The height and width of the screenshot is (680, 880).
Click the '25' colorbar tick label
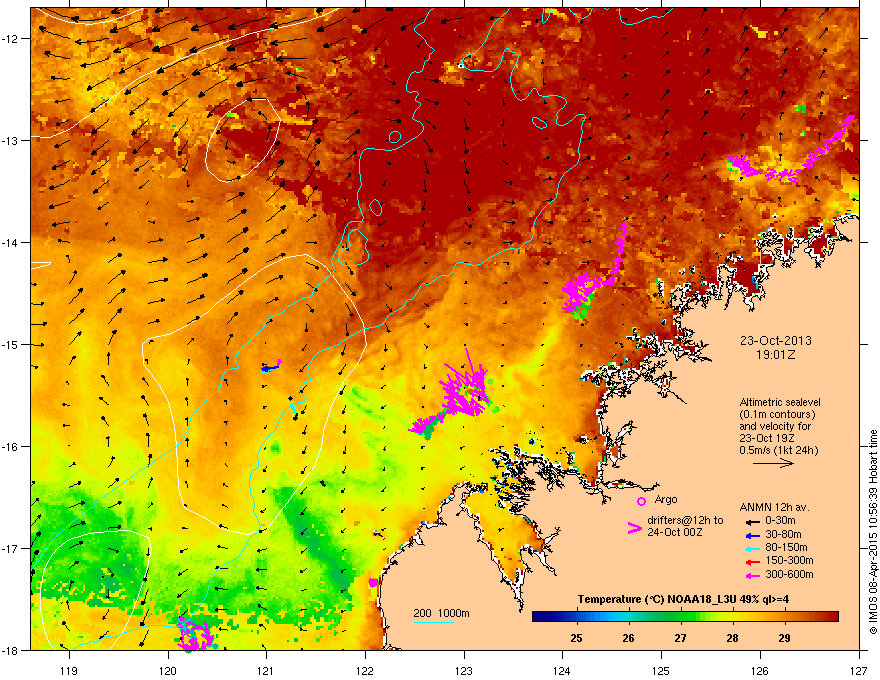(576, 638)
